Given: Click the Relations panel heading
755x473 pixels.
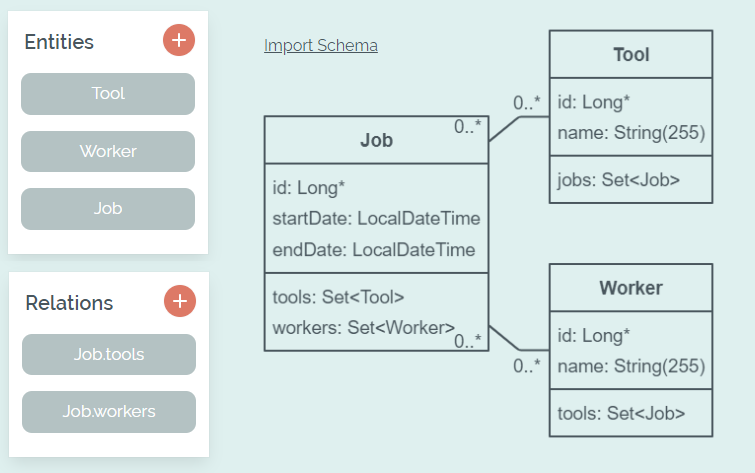Looking at the screenshot, I should 69,303.
